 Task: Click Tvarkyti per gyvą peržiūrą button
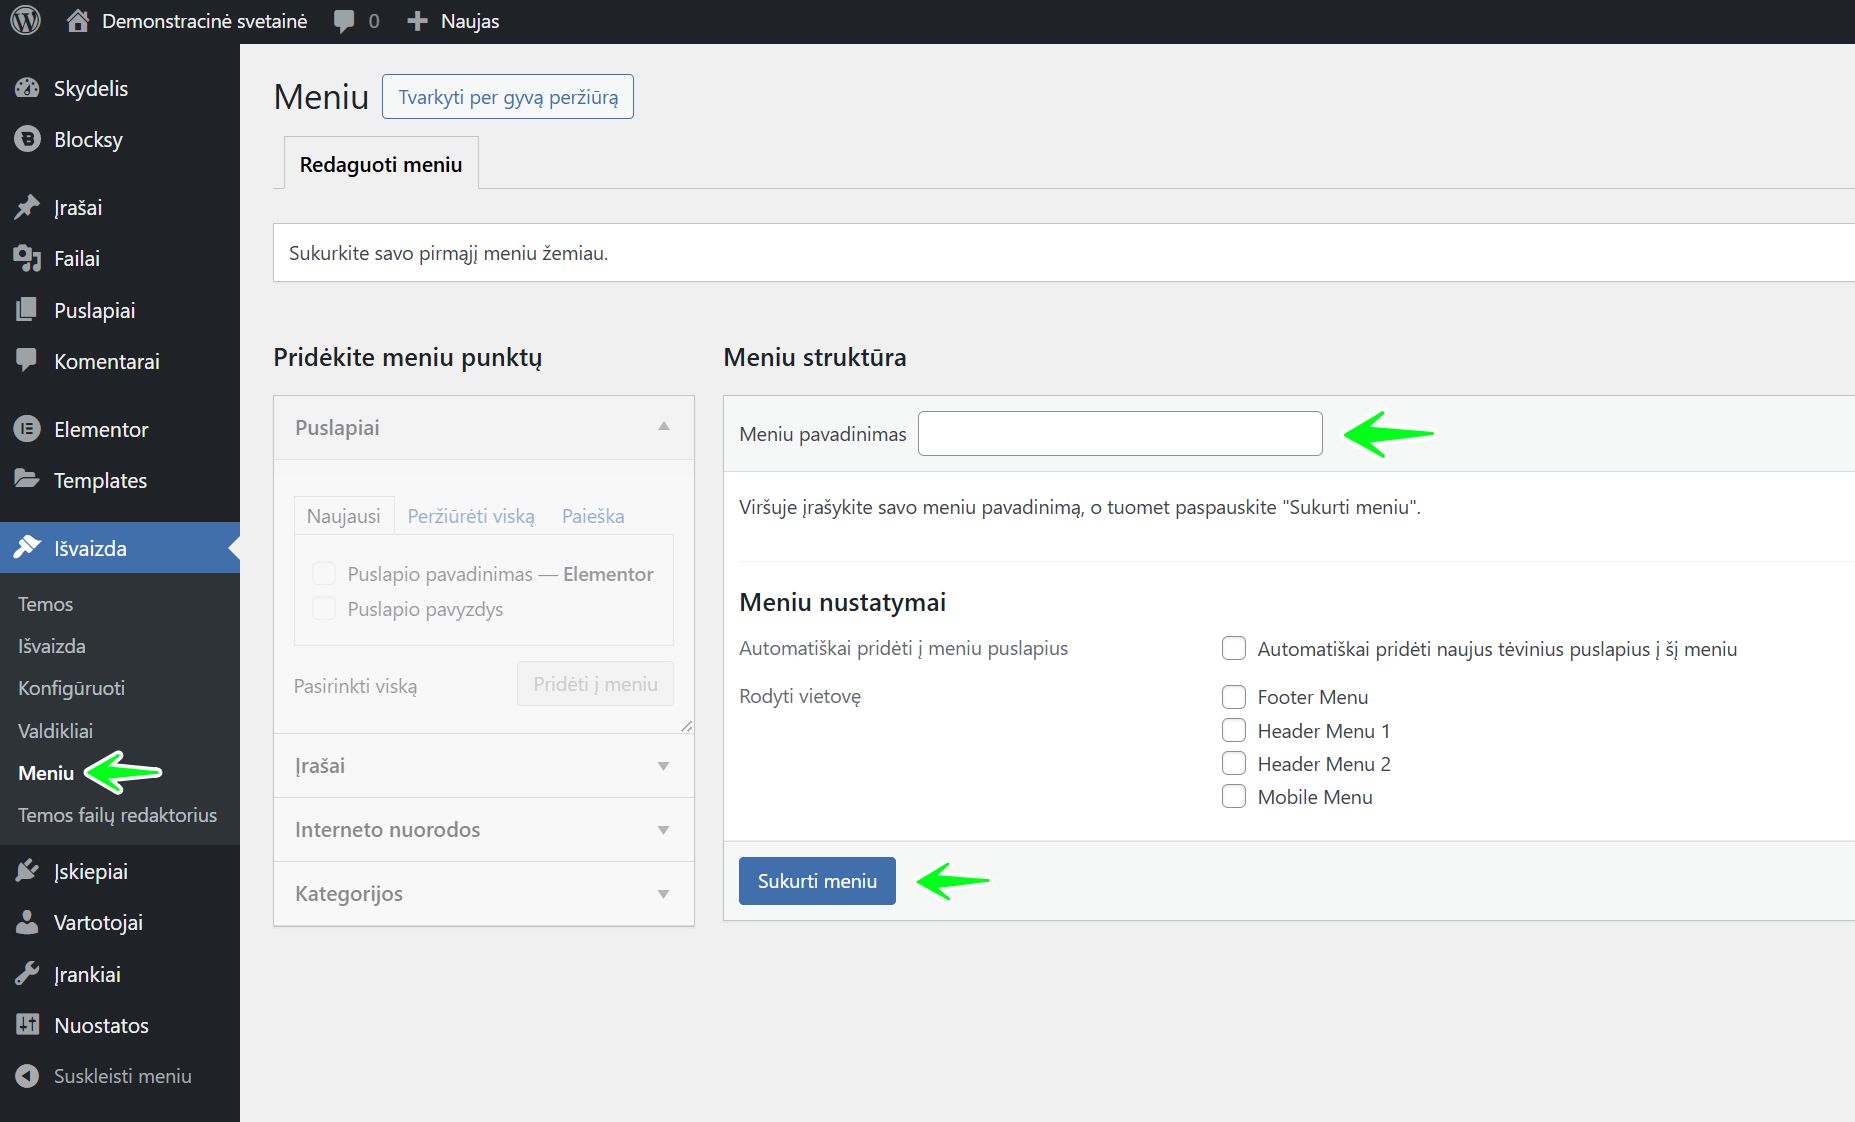pos(508,97)
